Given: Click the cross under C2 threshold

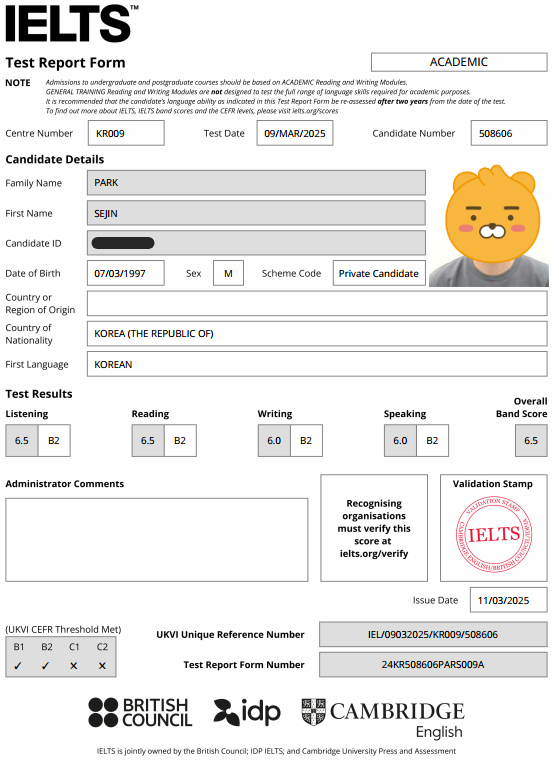Looking at the screenshot, I should tap(102, 665).
